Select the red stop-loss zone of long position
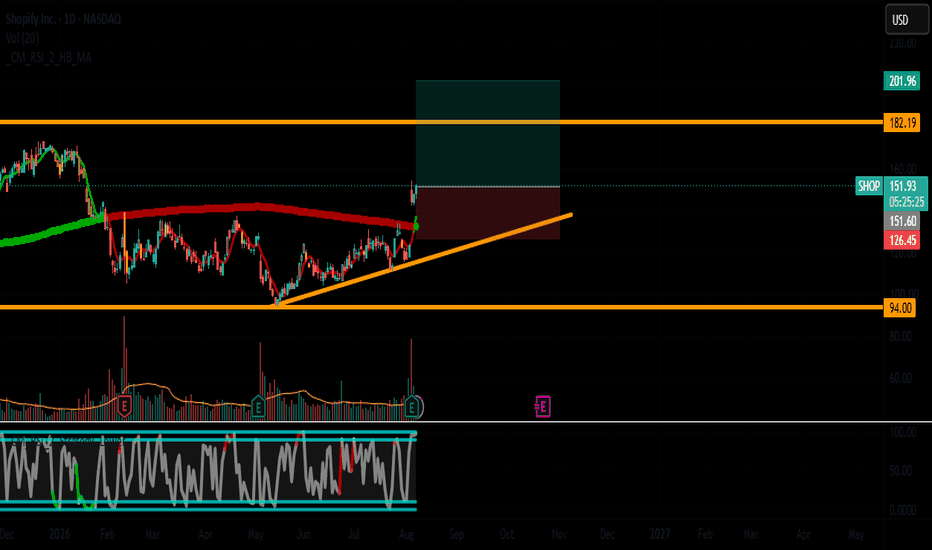Screen dimensions: 932x550 pyautogui.click(x=487, y=213)
